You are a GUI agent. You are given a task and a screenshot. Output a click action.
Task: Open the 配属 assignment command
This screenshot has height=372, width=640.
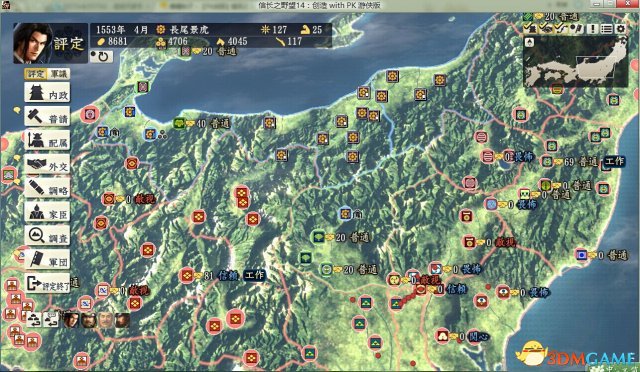pyautogui.click(x=47, y=140)
